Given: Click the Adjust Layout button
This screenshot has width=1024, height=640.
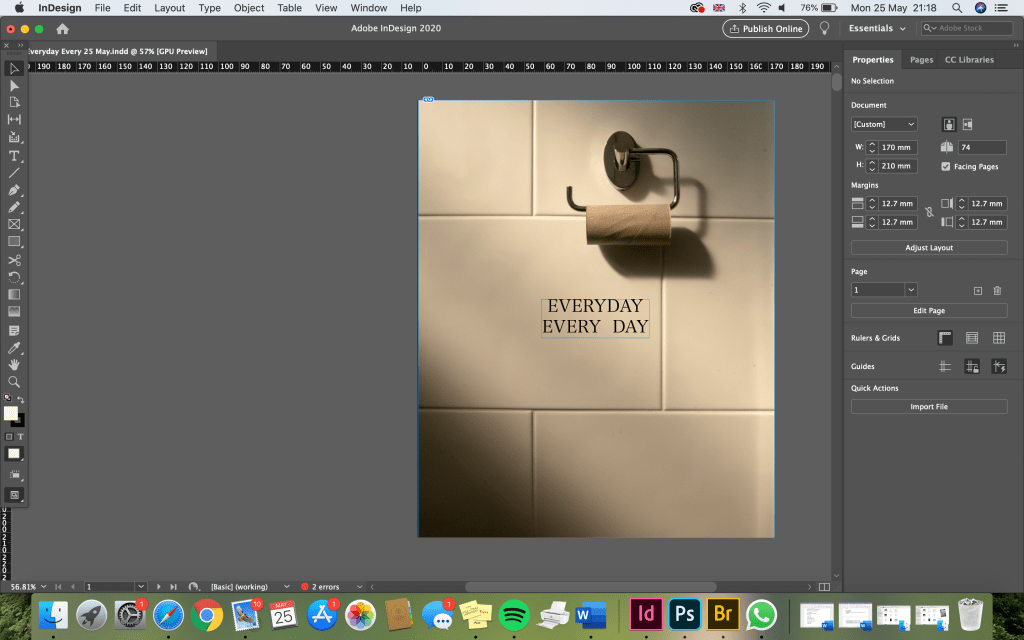Looking at the screenshot, I should 929,248.
